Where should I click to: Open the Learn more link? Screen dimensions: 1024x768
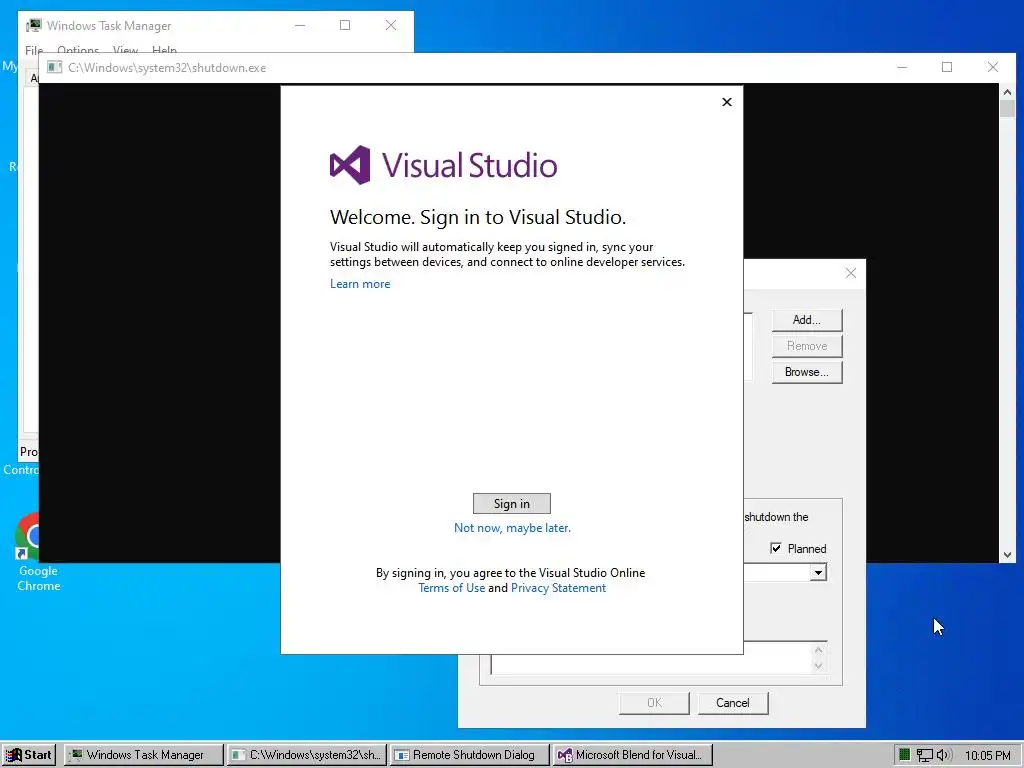(360, 284)
